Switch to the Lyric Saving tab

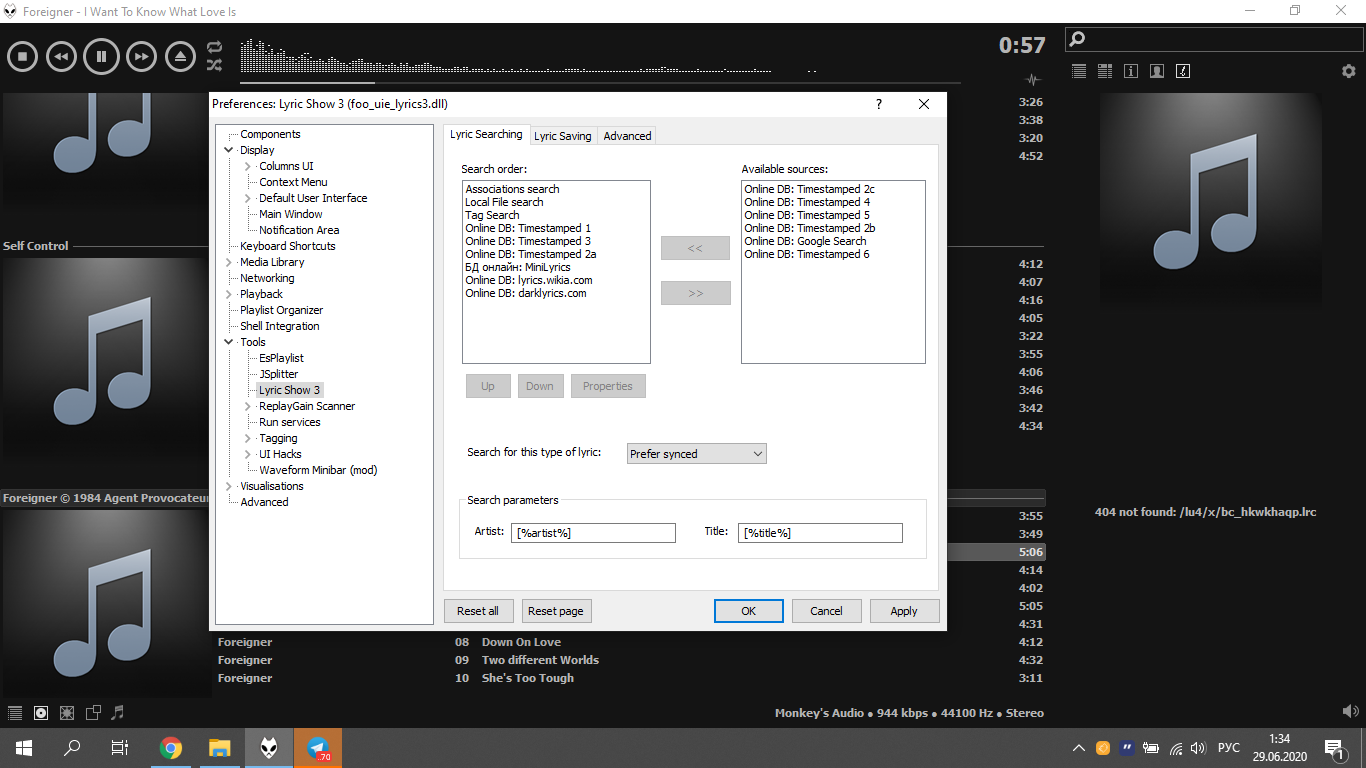click(x=562, y=136)
